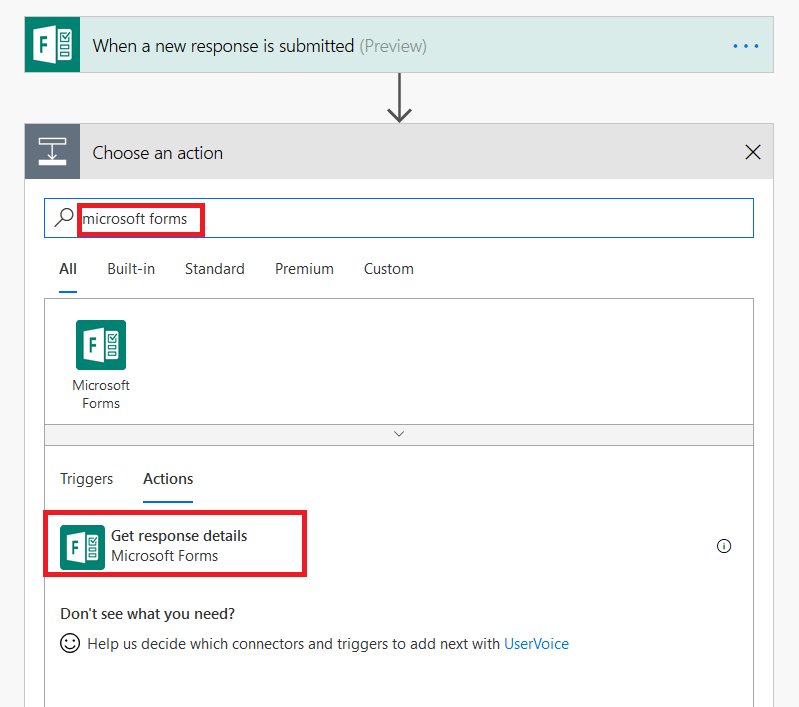Click the Choose an action header icon
799x707 pixels.
point(52,152)
